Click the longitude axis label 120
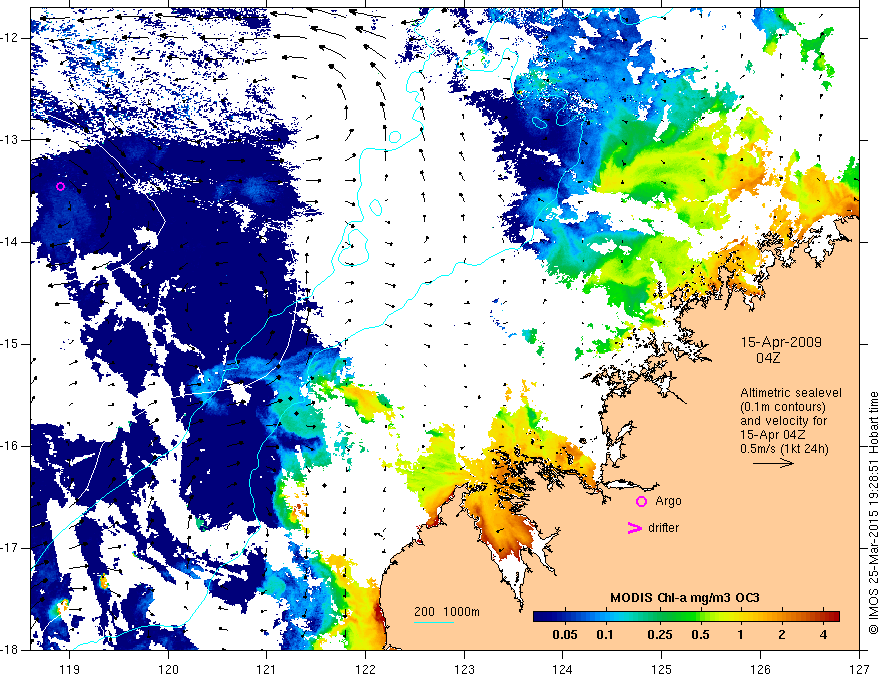 (168, 669)
